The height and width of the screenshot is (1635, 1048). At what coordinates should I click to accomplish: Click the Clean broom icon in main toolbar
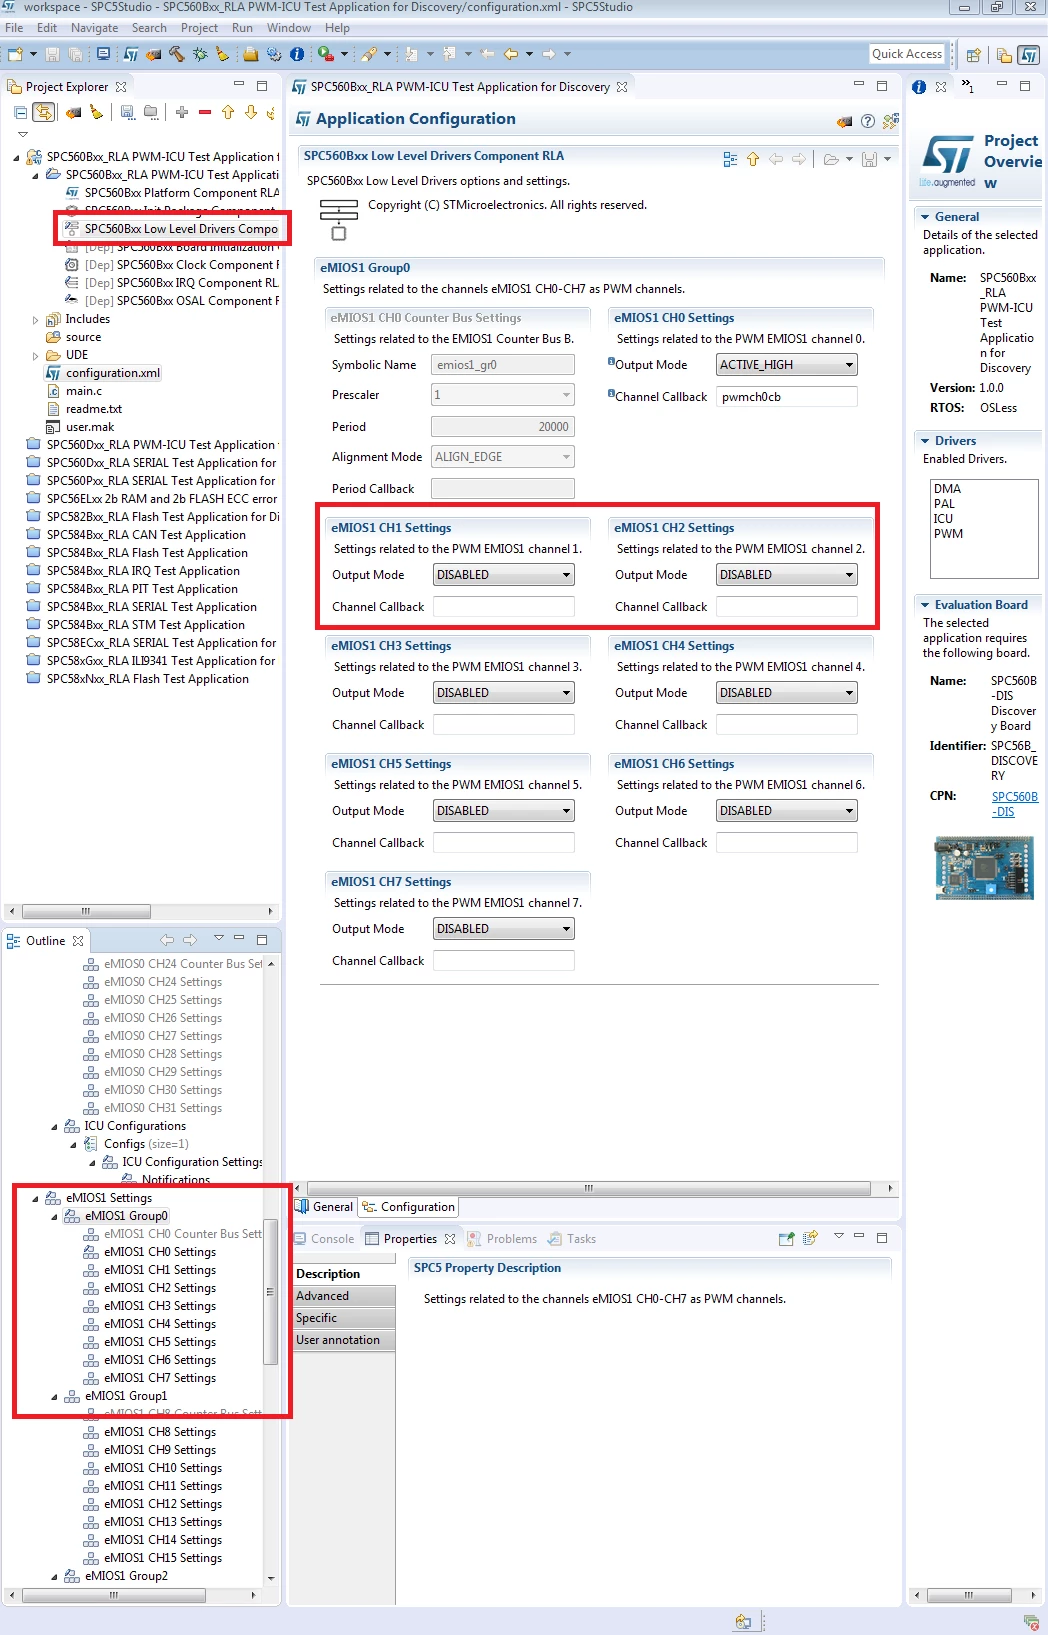[x=222, y=54]
